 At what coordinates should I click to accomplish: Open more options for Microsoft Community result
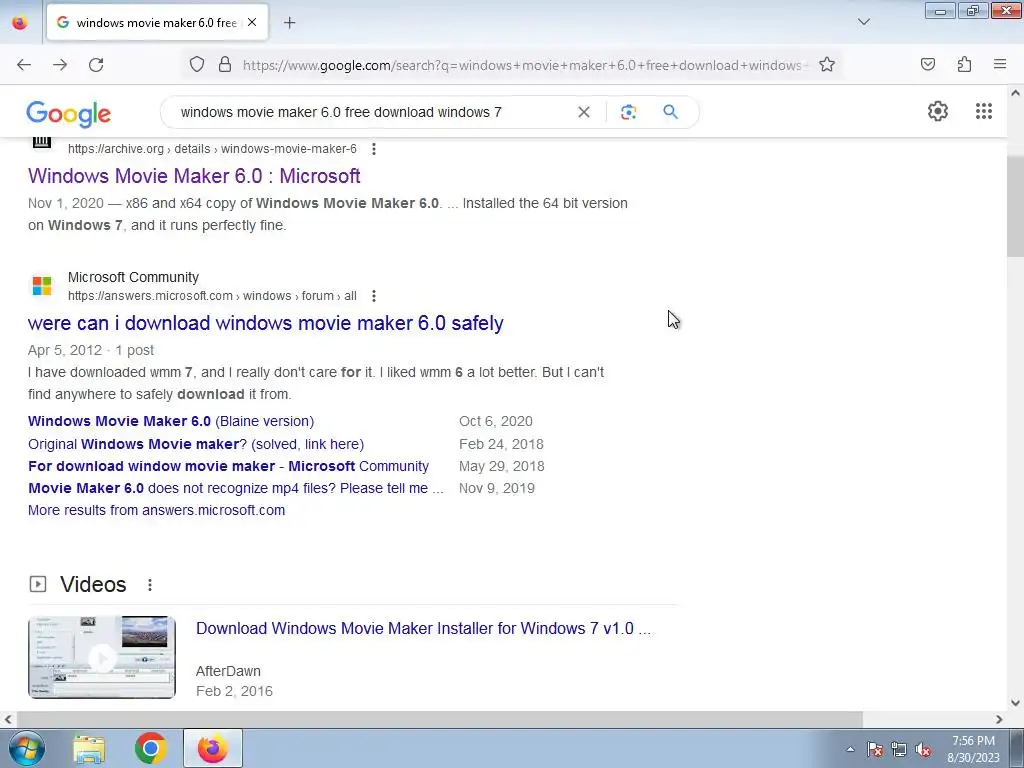point(374,296)
